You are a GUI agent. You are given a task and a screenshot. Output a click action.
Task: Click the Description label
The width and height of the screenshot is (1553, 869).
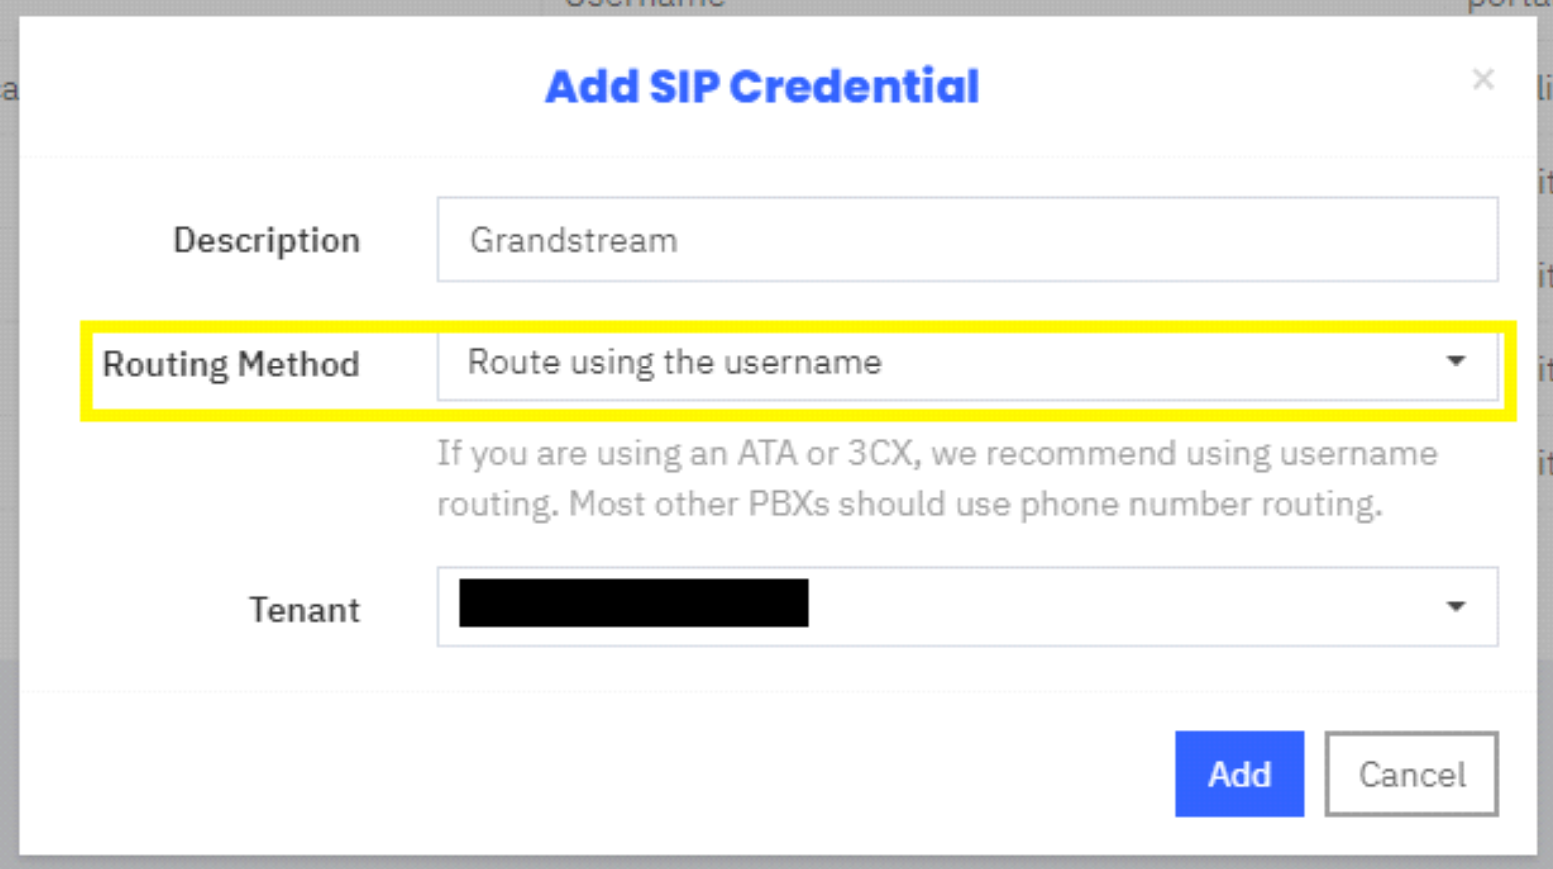pos(266,240)
